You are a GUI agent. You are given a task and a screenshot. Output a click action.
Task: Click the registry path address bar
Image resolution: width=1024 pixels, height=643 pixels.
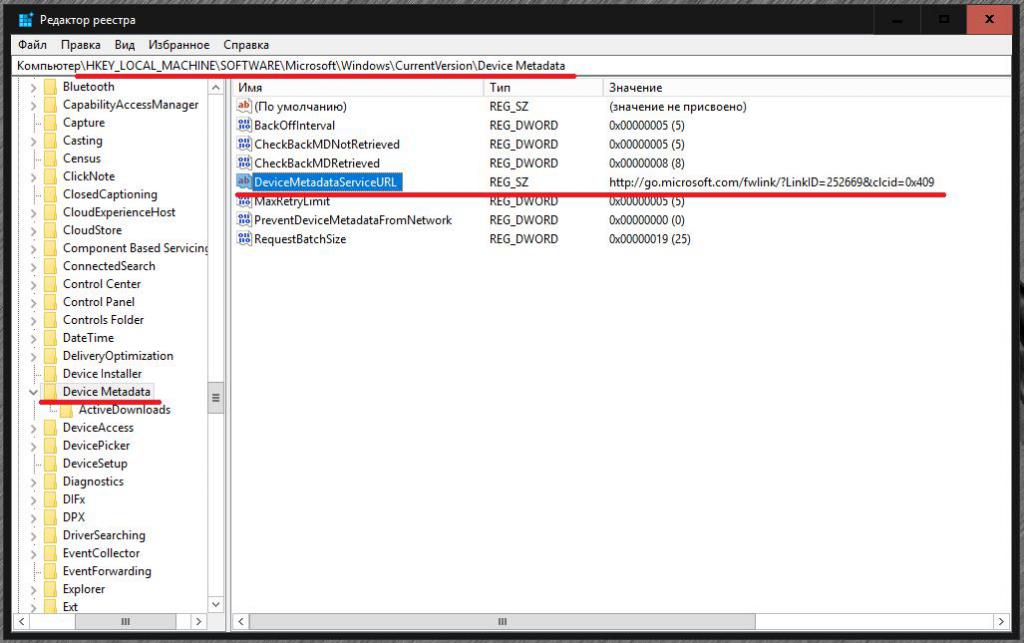tap(512, 66)
